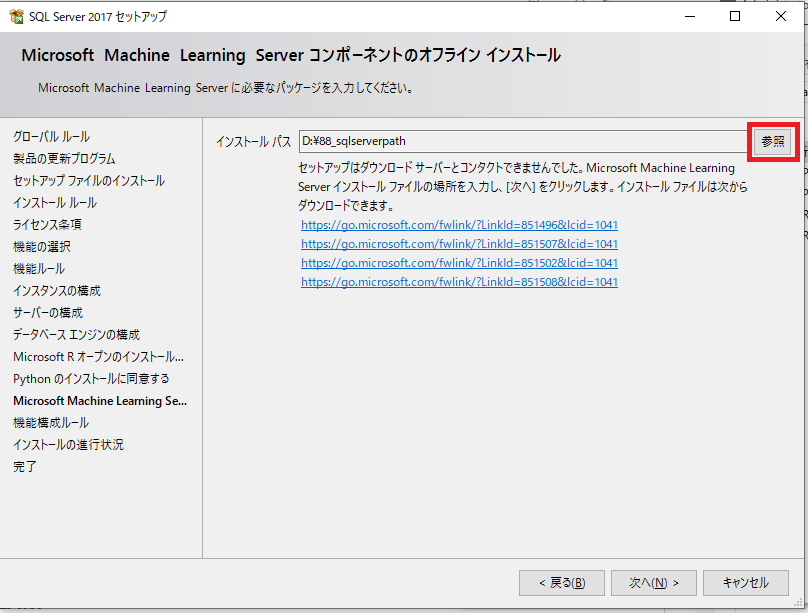Open the LinkId=851508 download link
The image size is (808, 613).
coord(459,282)
